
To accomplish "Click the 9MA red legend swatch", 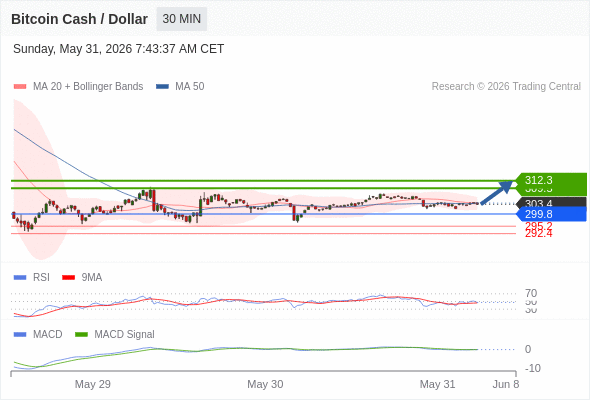I will 68,278.
